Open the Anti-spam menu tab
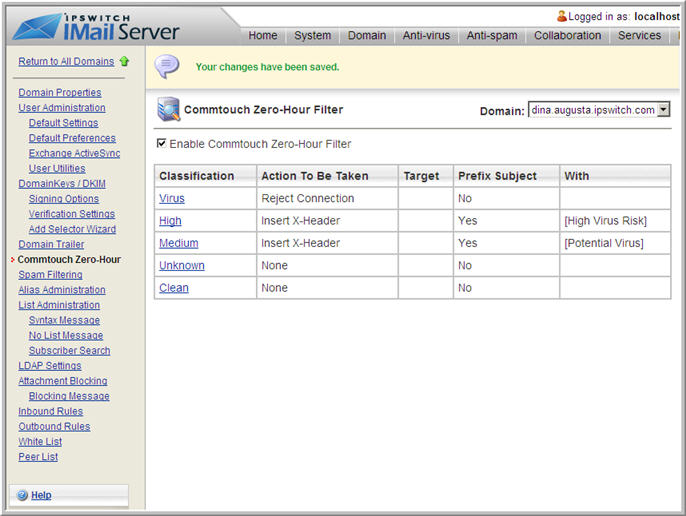686x516 pixels. (x=492, y=35)
